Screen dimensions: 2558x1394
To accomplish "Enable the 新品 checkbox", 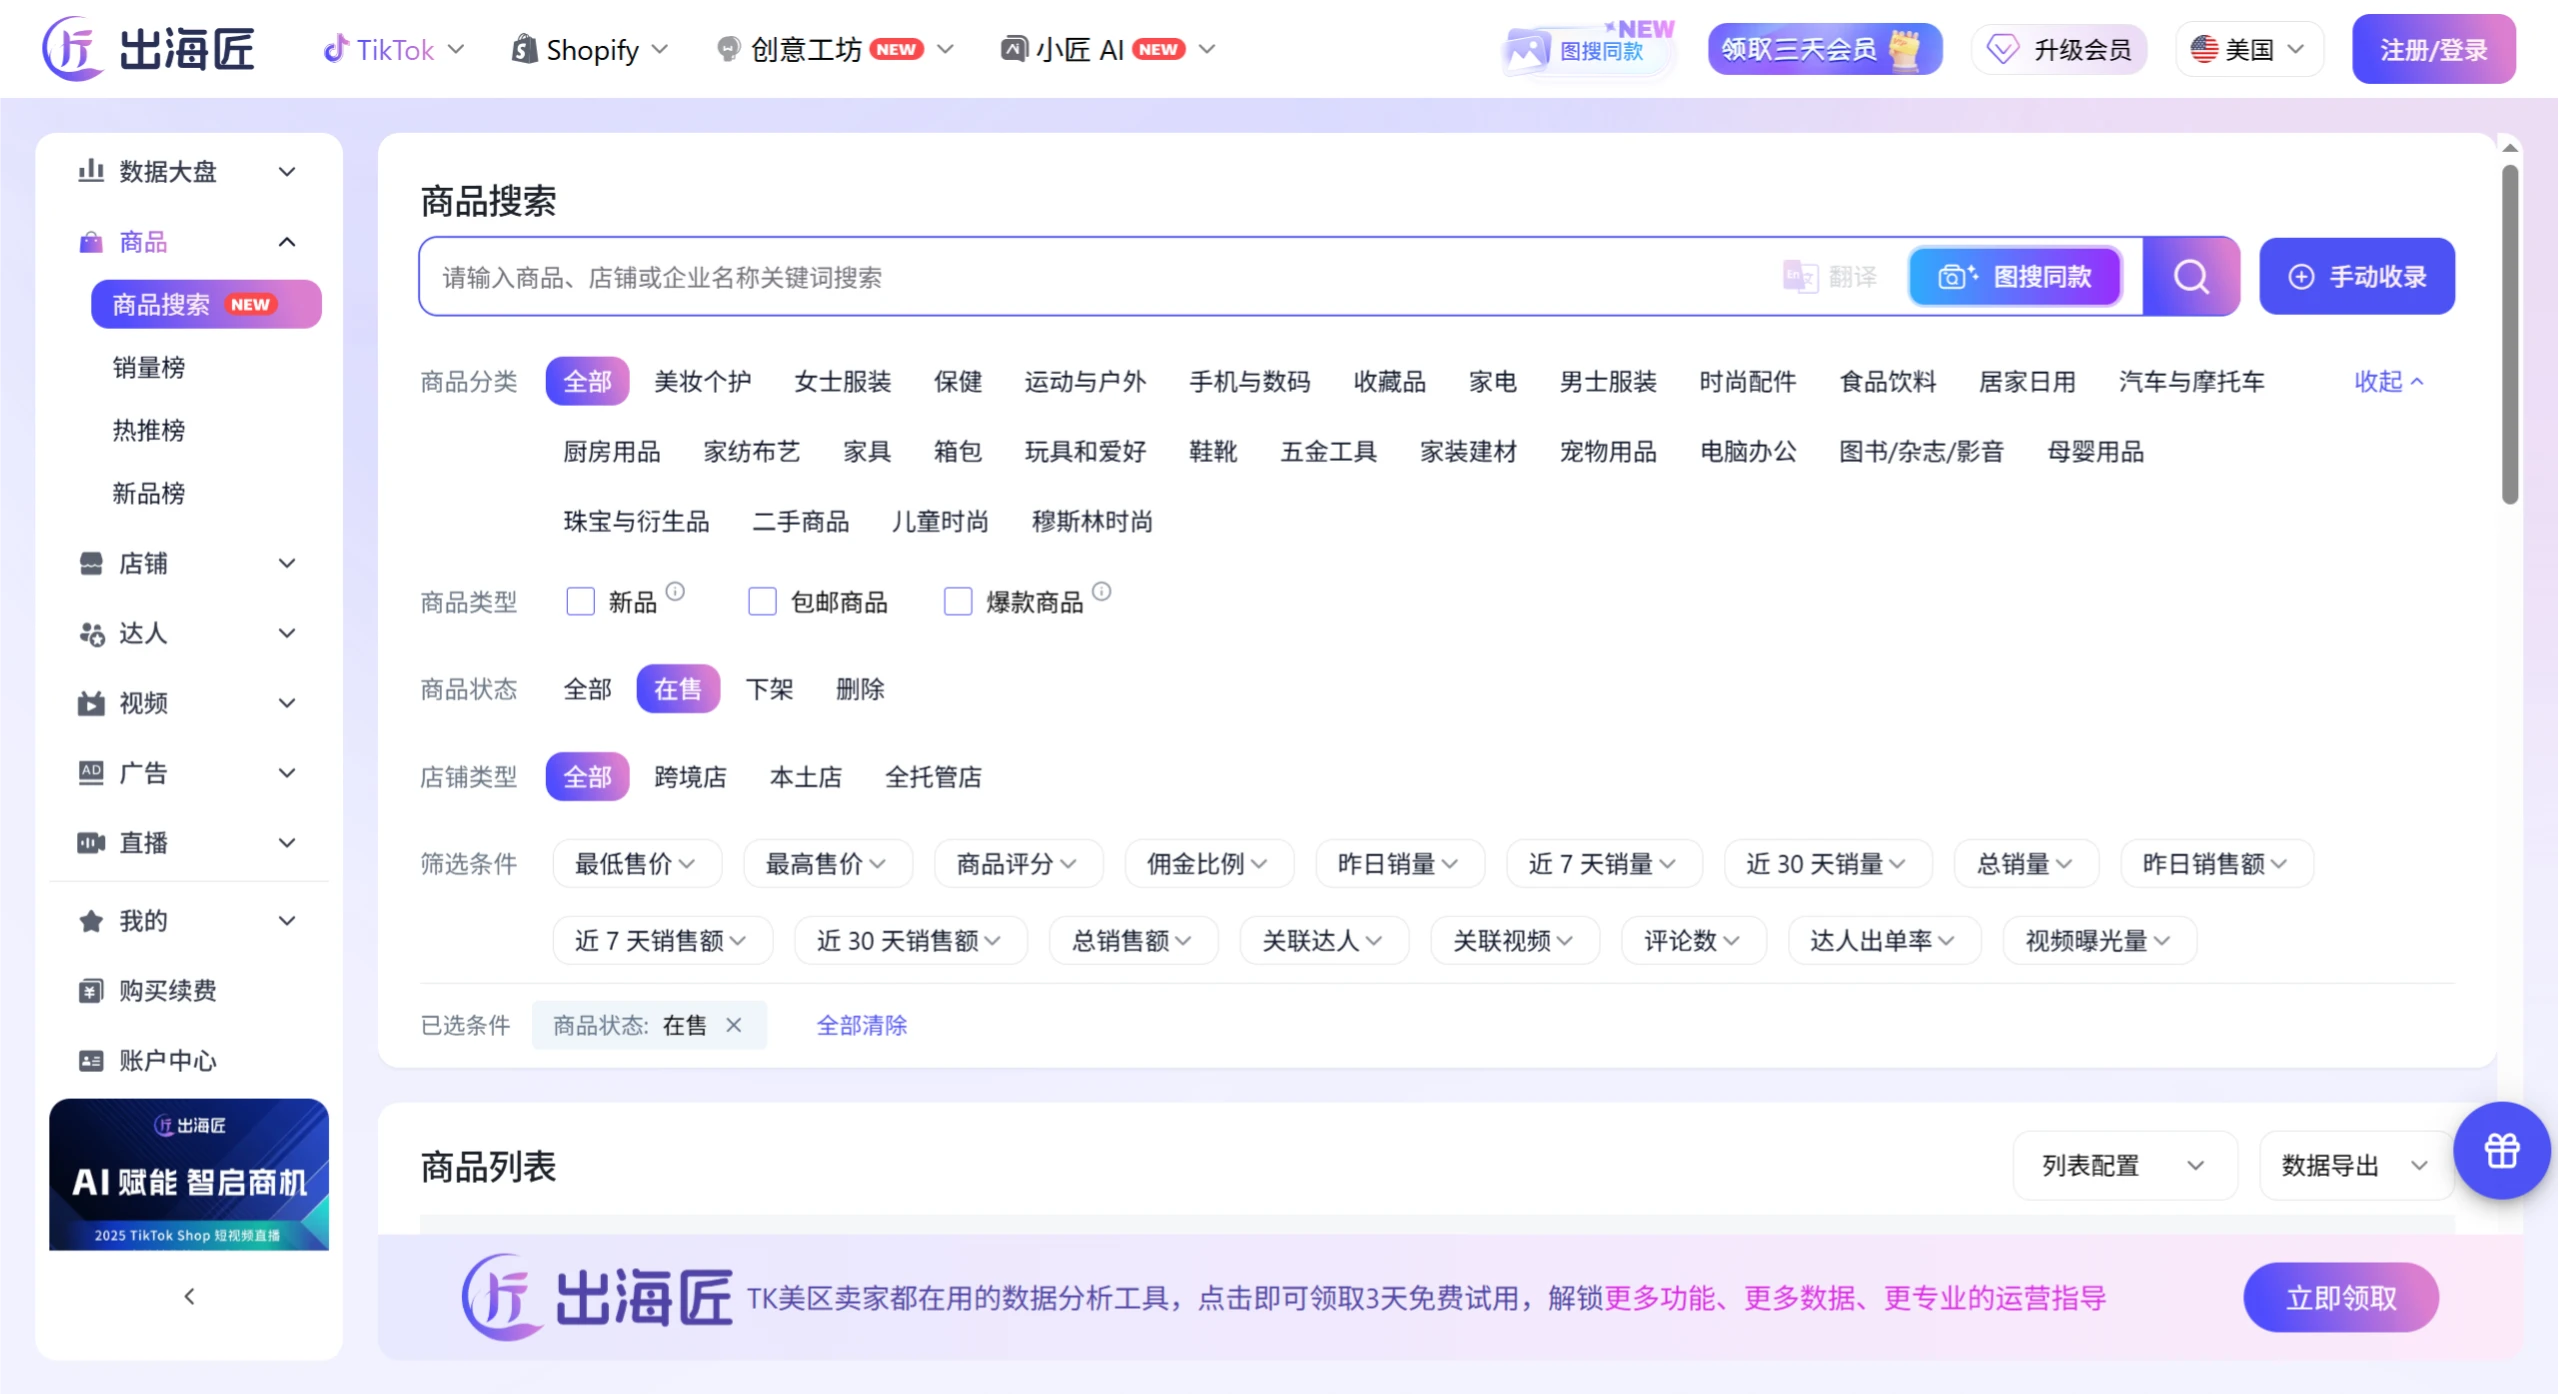I will coord(580,600).
